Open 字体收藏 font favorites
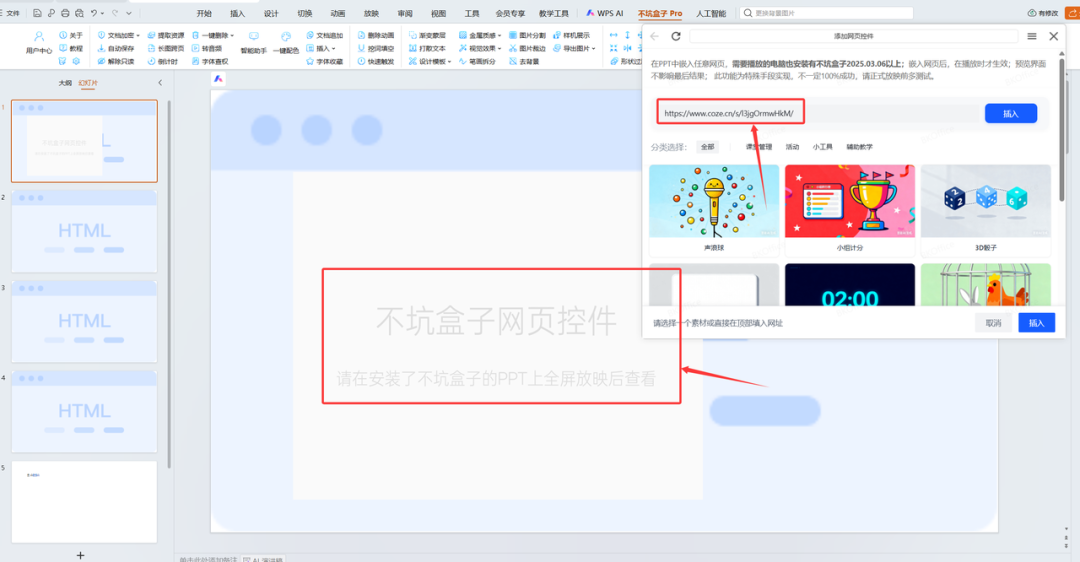The width and height of the screenshot is (1080, 562). pyautogui.click(x=324, y=61)
